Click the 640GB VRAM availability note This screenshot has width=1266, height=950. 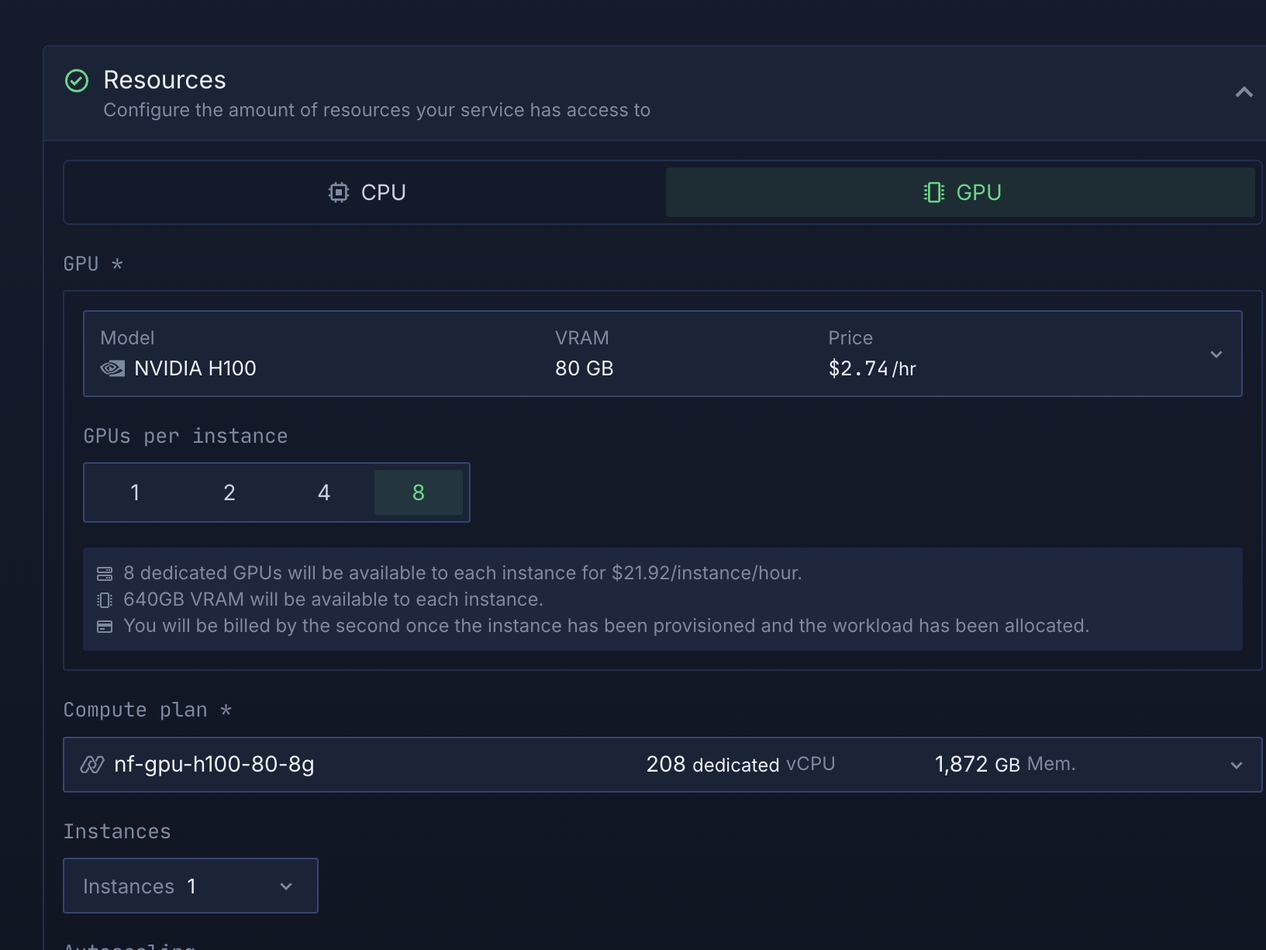(x=333, y=599)
